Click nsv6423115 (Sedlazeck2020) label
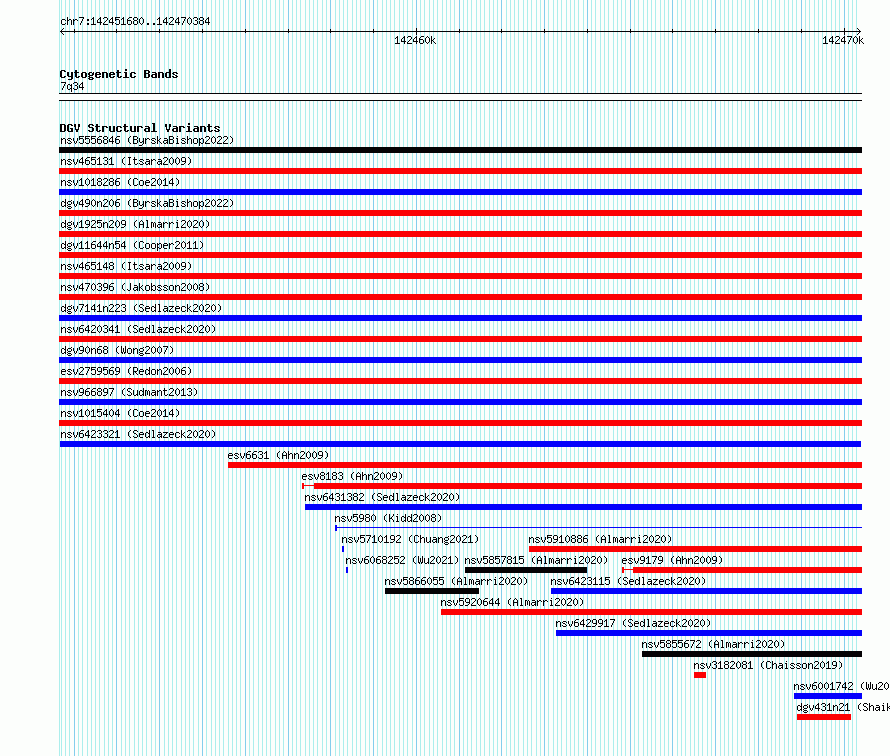 [628, 581]
